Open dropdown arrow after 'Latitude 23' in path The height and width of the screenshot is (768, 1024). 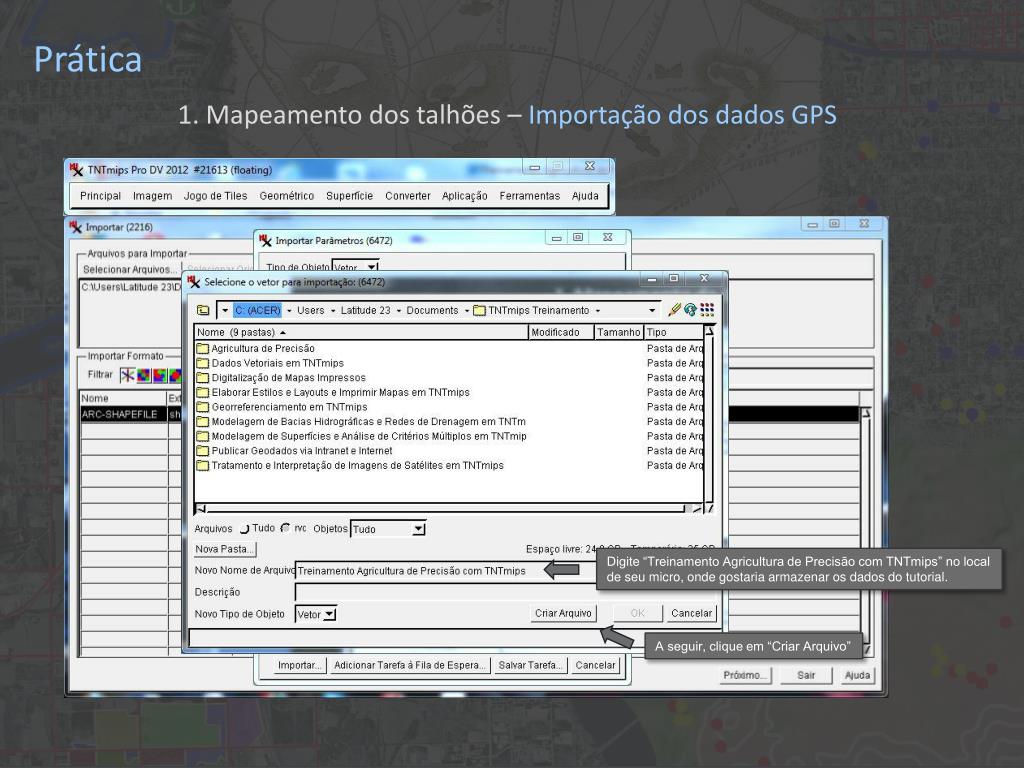[398, 311]
